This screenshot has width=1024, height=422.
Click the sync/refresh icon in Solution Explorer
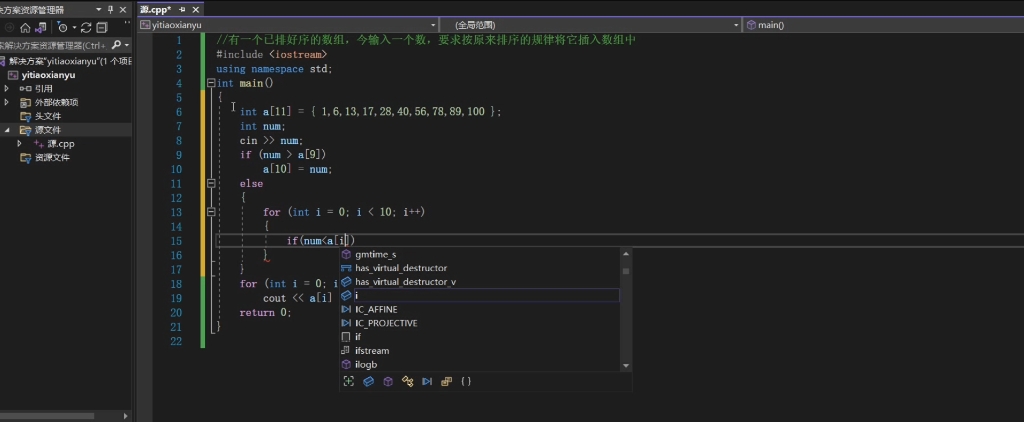pos(86,27)
